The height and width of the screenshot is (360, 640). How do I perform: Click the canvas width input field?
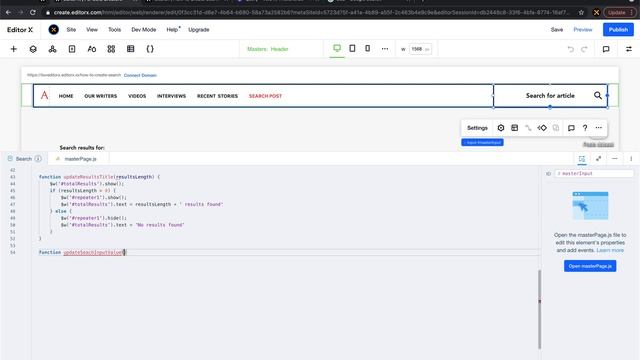[x=420, y=49]
